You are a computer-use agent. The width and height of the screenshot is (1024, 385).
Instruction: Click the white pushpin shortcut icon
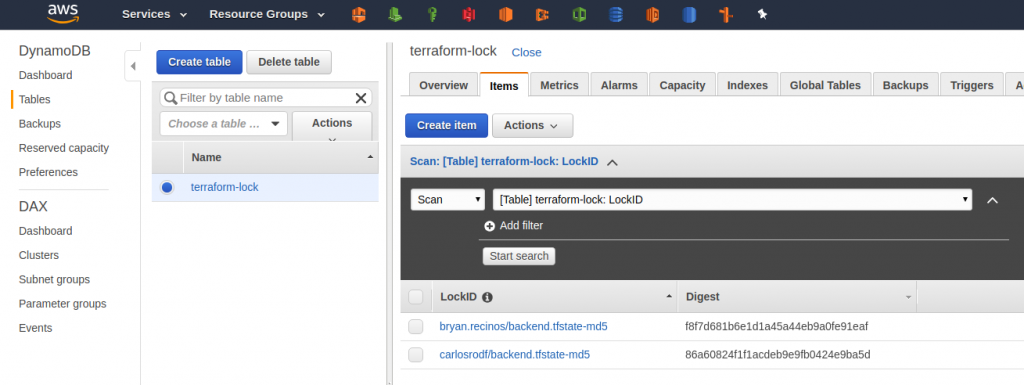pyautogui.click(x=762, y=14)
